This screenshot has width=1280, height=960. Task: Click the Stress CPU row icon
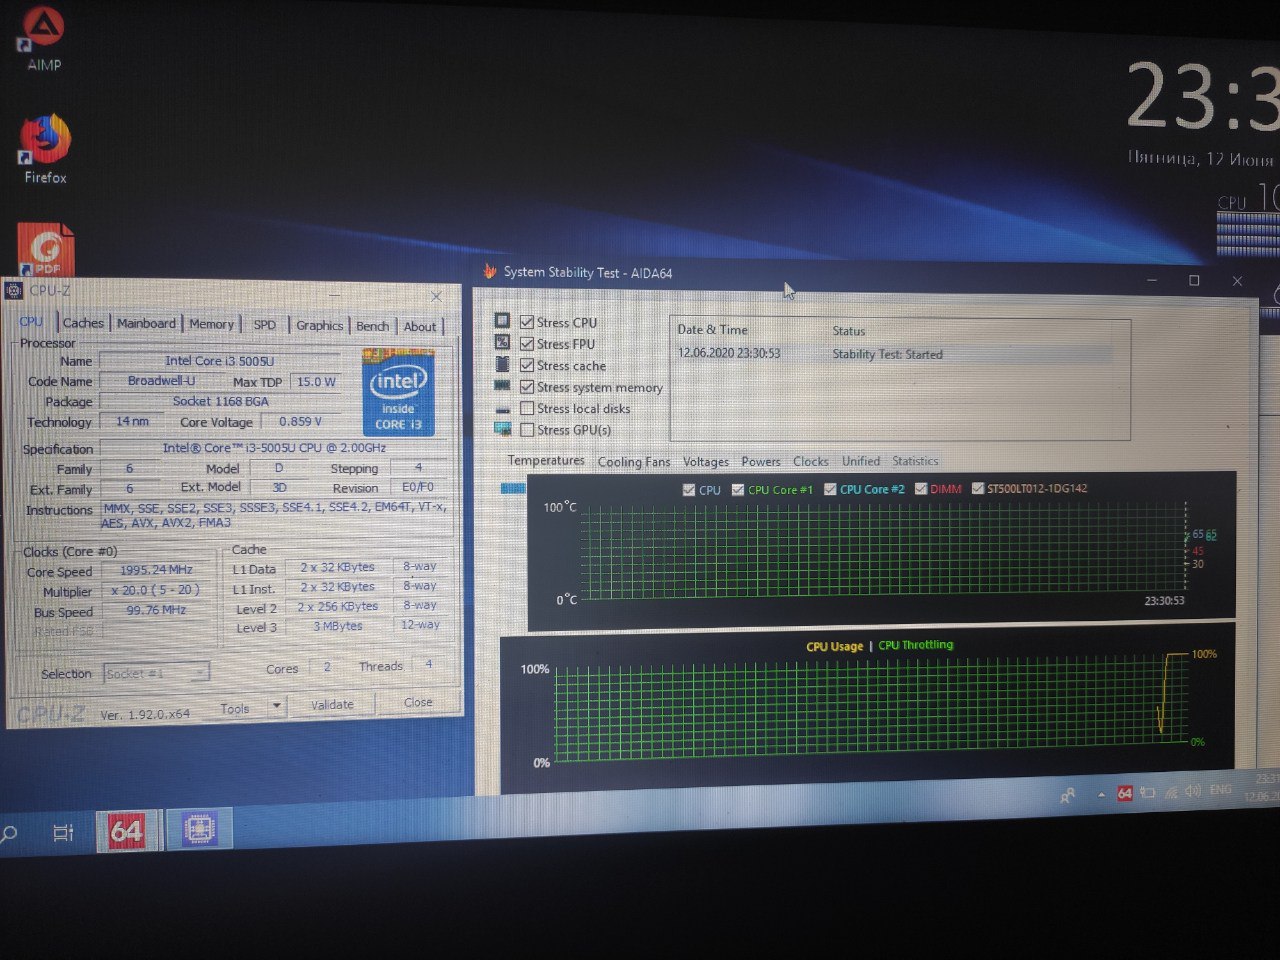[x=502, y=321]
